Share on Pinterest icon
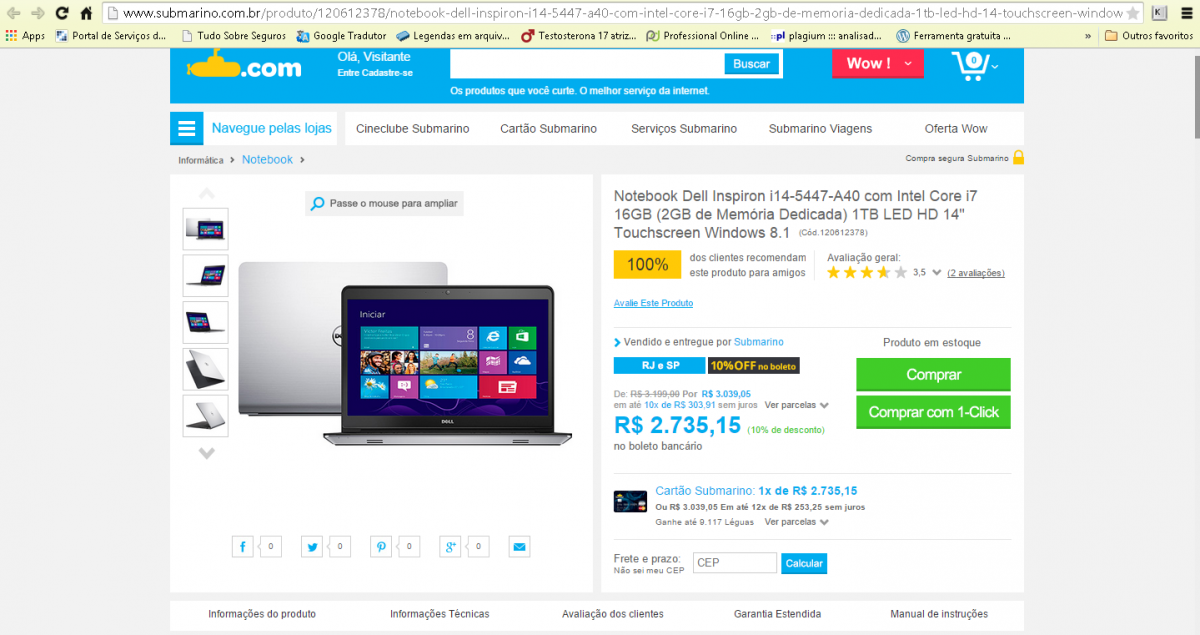The image size is (1200, 635). click(x=381, y=547)
